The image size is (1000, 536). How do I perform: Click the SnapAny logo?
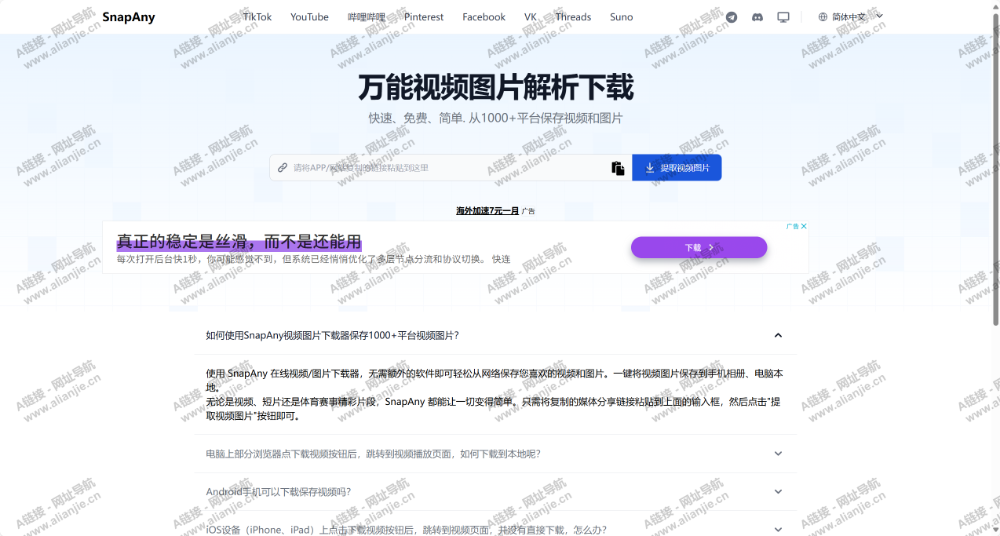(128, 17)
